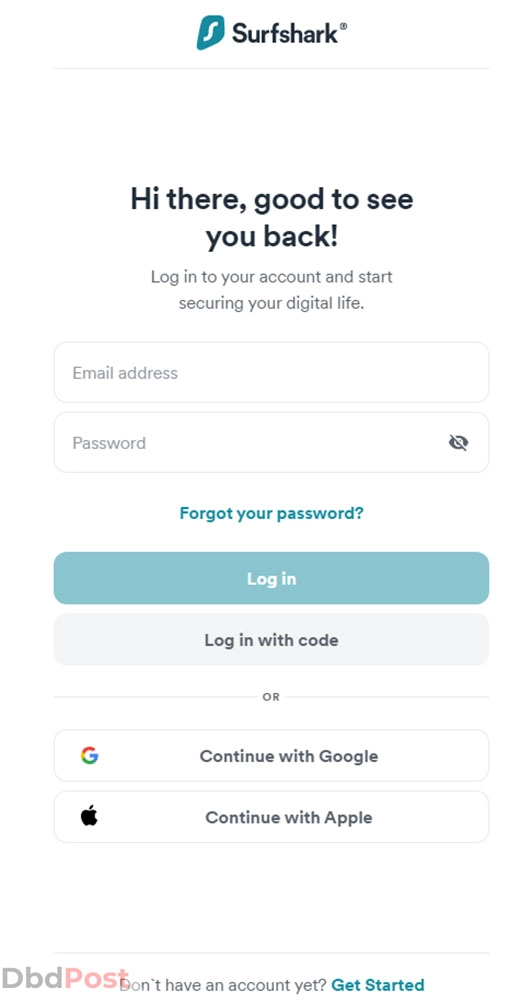This screenshot has height=1000, width=522.
Task: Click the black Apple logo icon
Action: [x=89, y=816]
